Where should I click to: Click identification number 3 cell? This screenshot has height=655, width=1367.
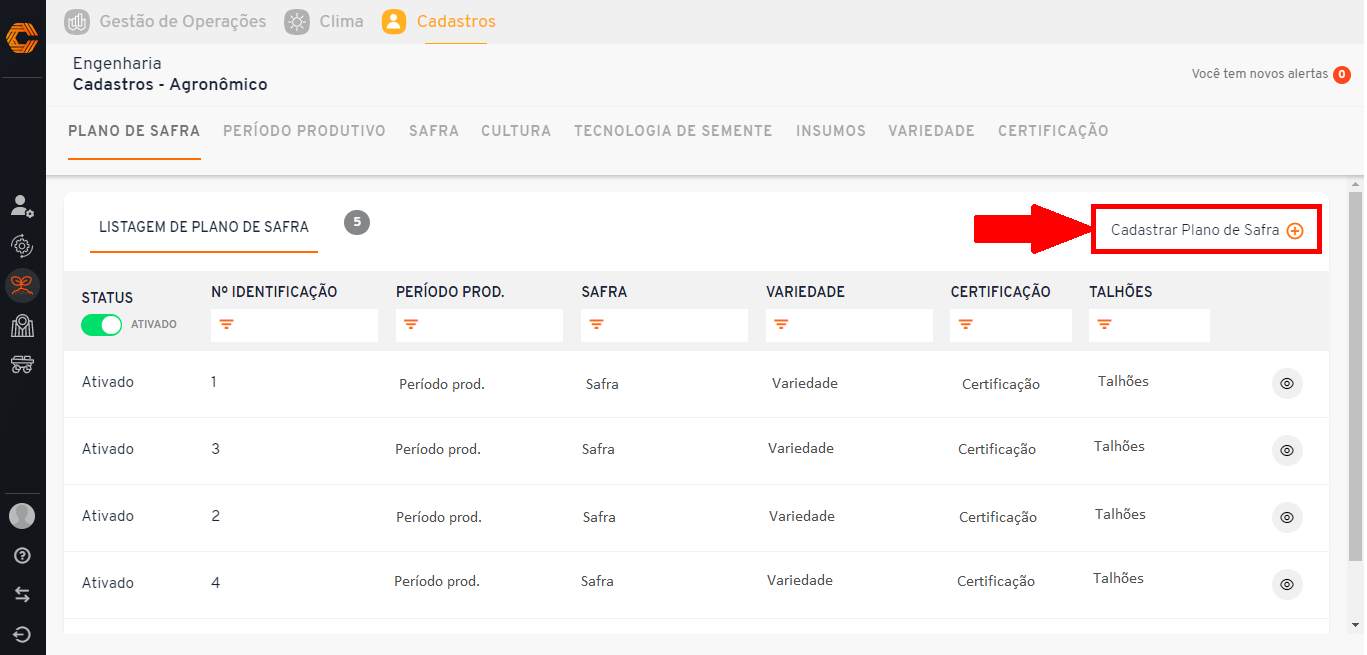[x=216, y=449]
